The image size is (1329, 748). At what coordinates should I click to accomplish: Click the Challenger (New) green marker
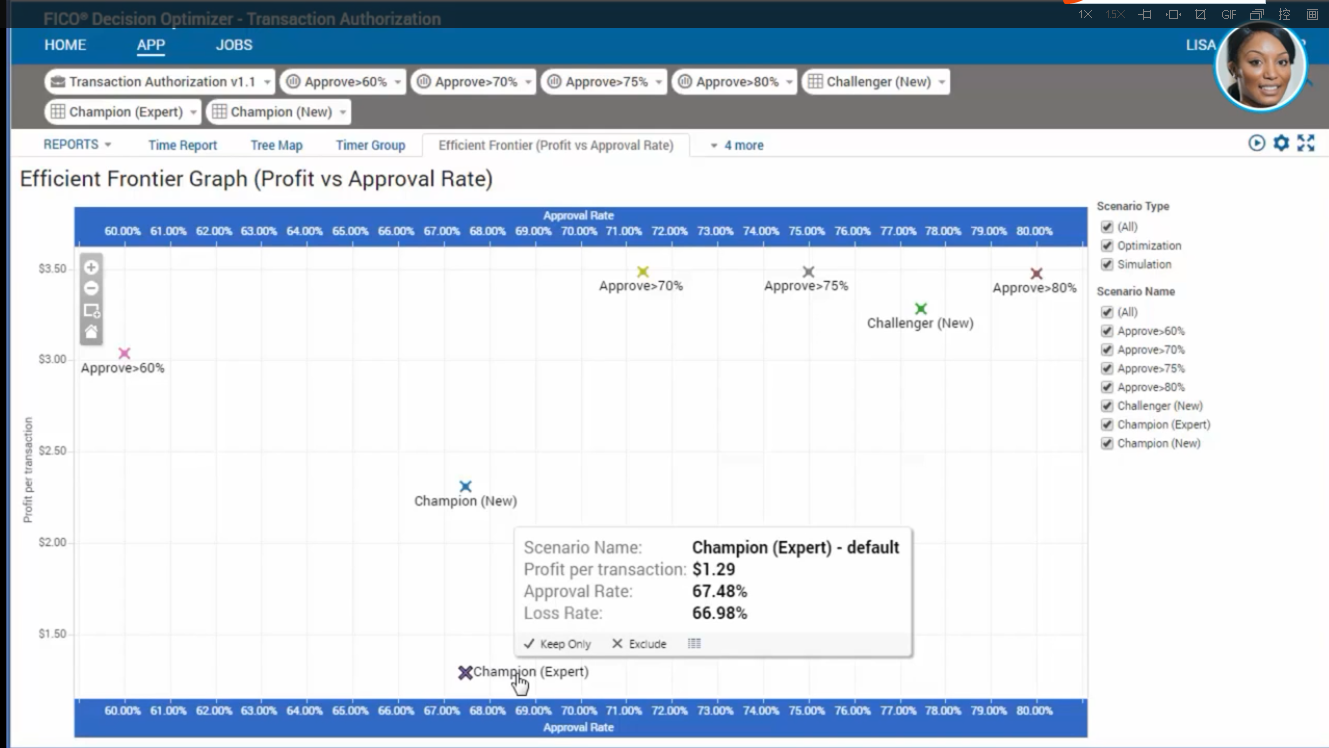tap(921, 309)
